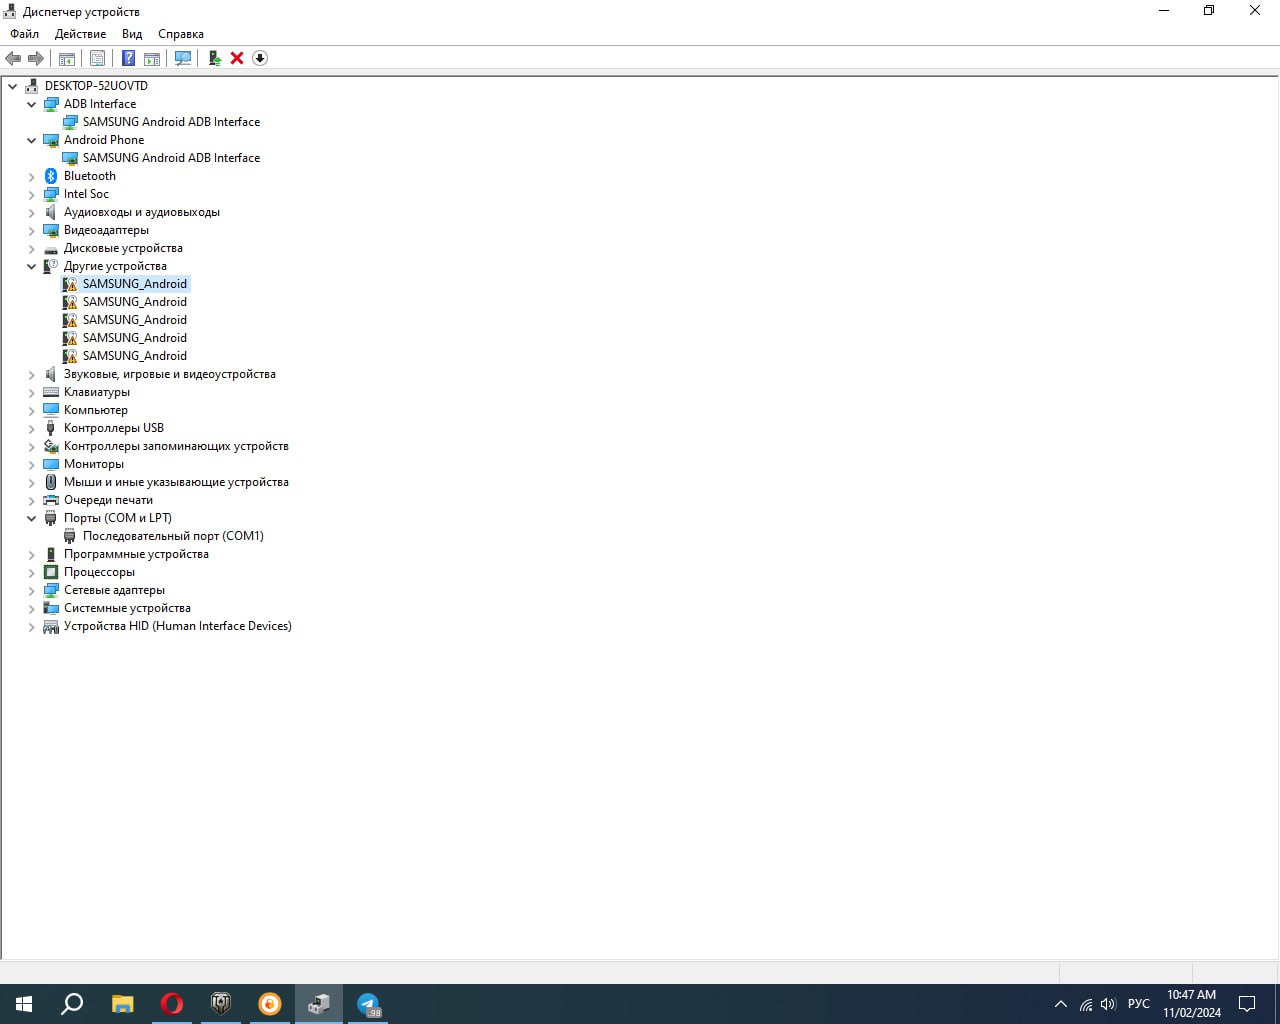Click the port icon beside Последовательный порт (COM1)

click(x=70, y=536)
